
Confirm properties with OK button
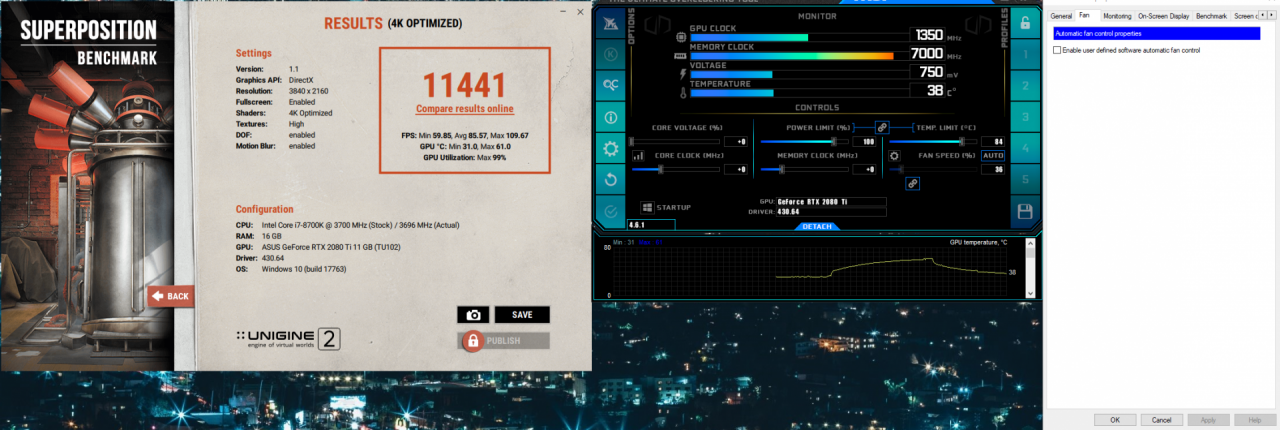1114,419
